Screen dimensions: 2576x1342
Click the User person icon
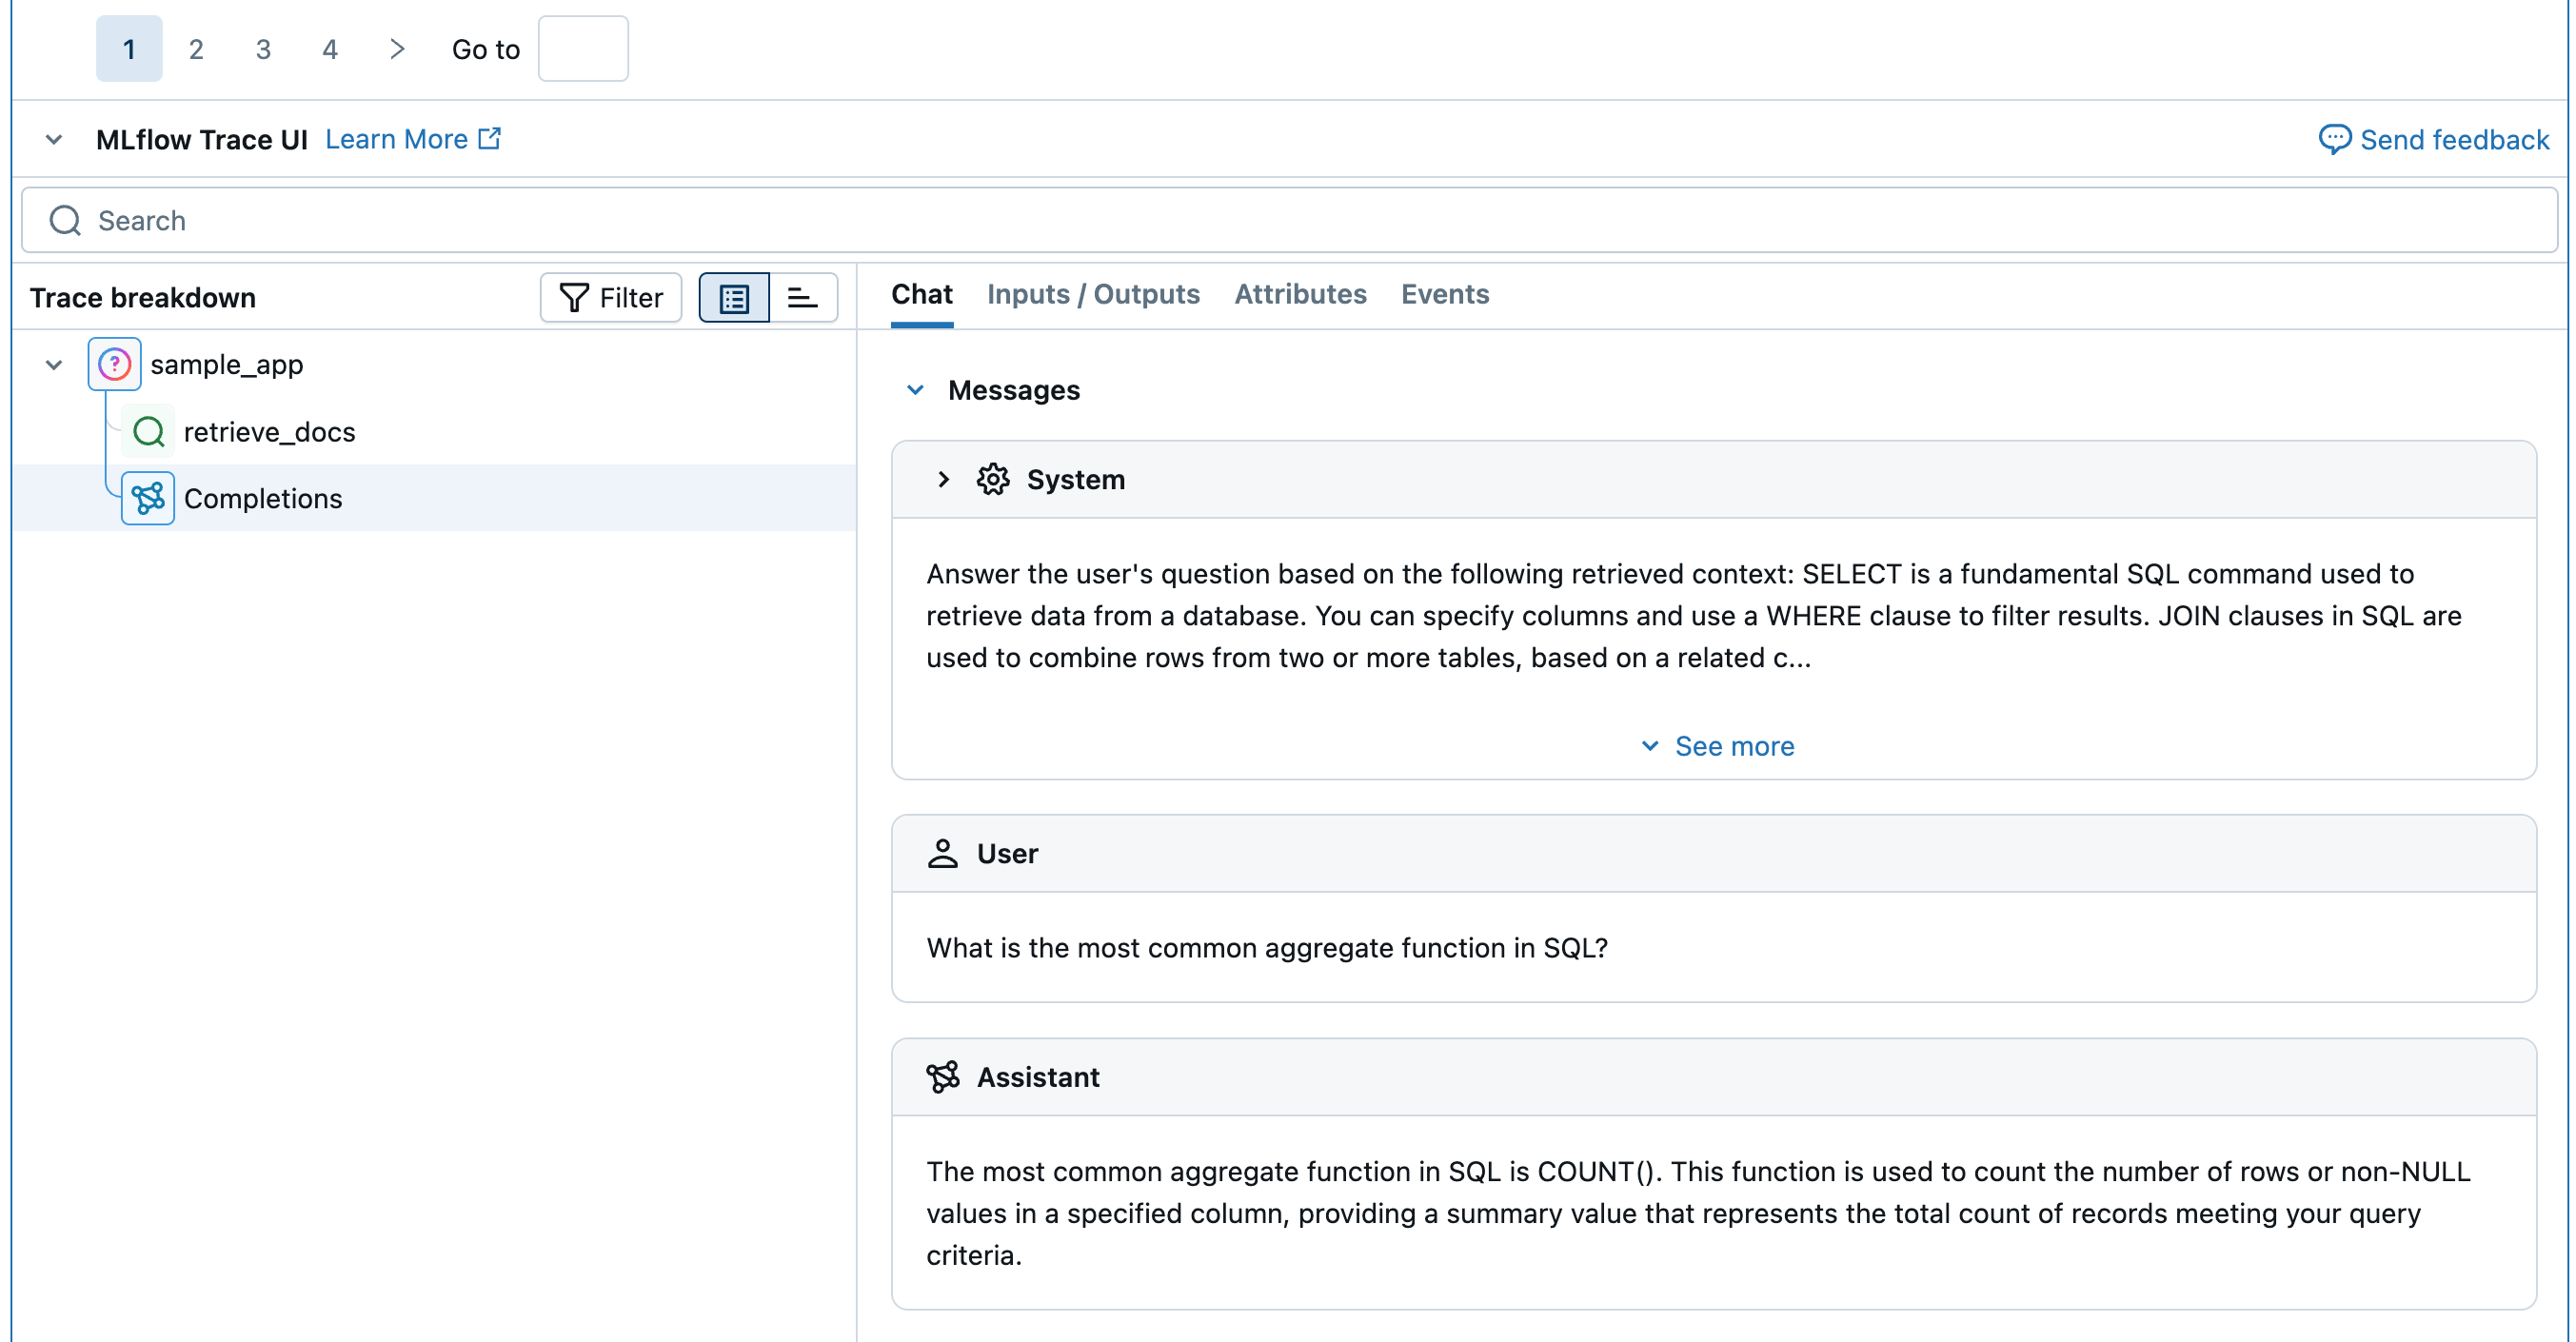942,853
